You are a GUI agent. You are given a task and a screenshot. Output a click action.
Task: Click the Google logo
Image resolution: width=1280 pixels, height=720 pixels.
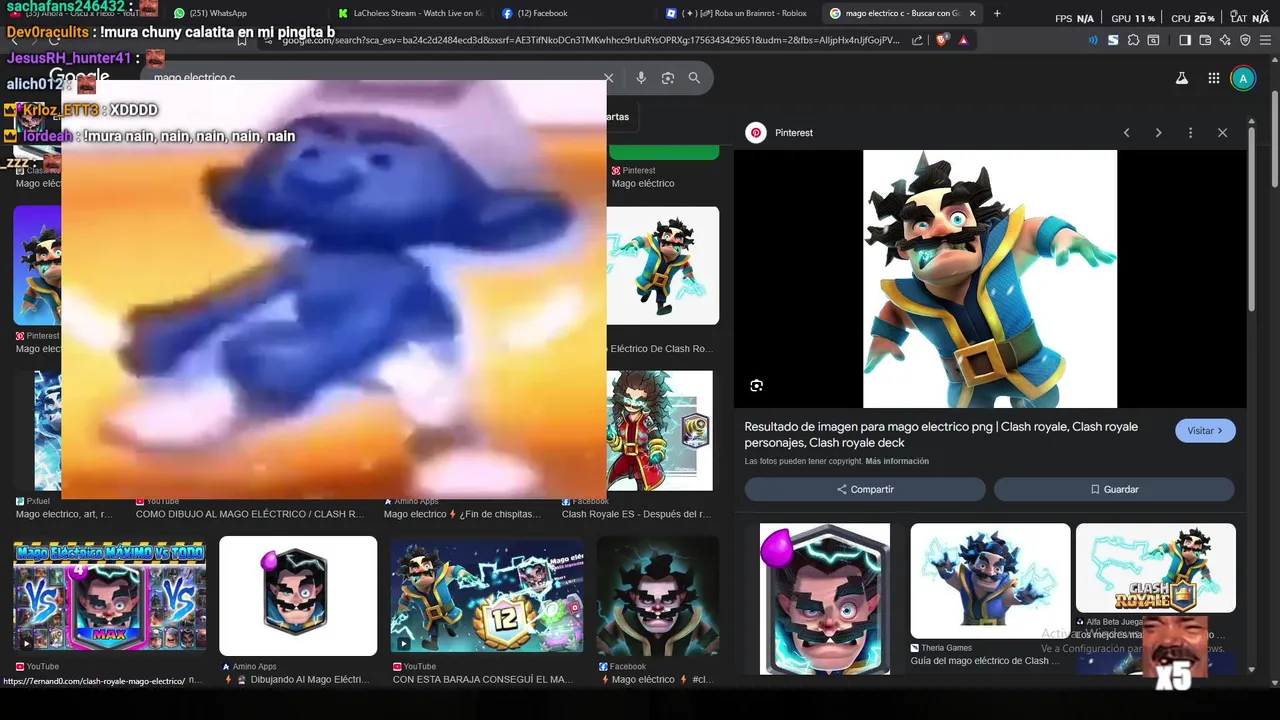pos(80,77)
